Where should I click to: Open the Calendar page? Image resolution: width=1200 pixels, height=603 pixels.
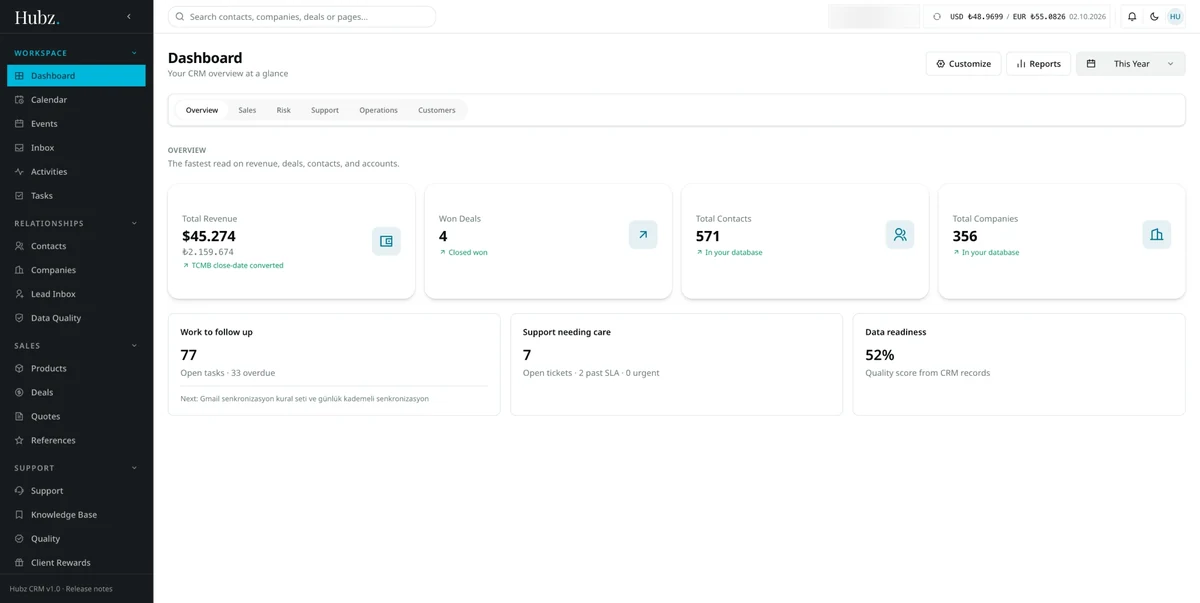(x=76, y=100)
